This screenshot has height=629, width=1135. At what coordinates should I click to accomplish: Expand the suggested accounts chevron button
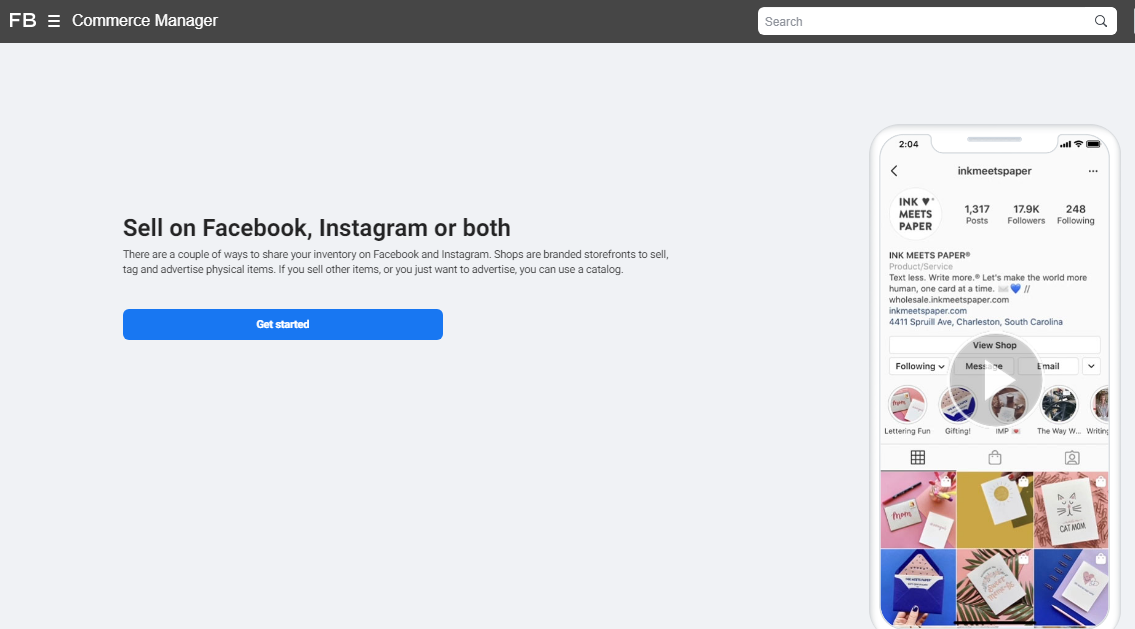tap(1091, 366)
